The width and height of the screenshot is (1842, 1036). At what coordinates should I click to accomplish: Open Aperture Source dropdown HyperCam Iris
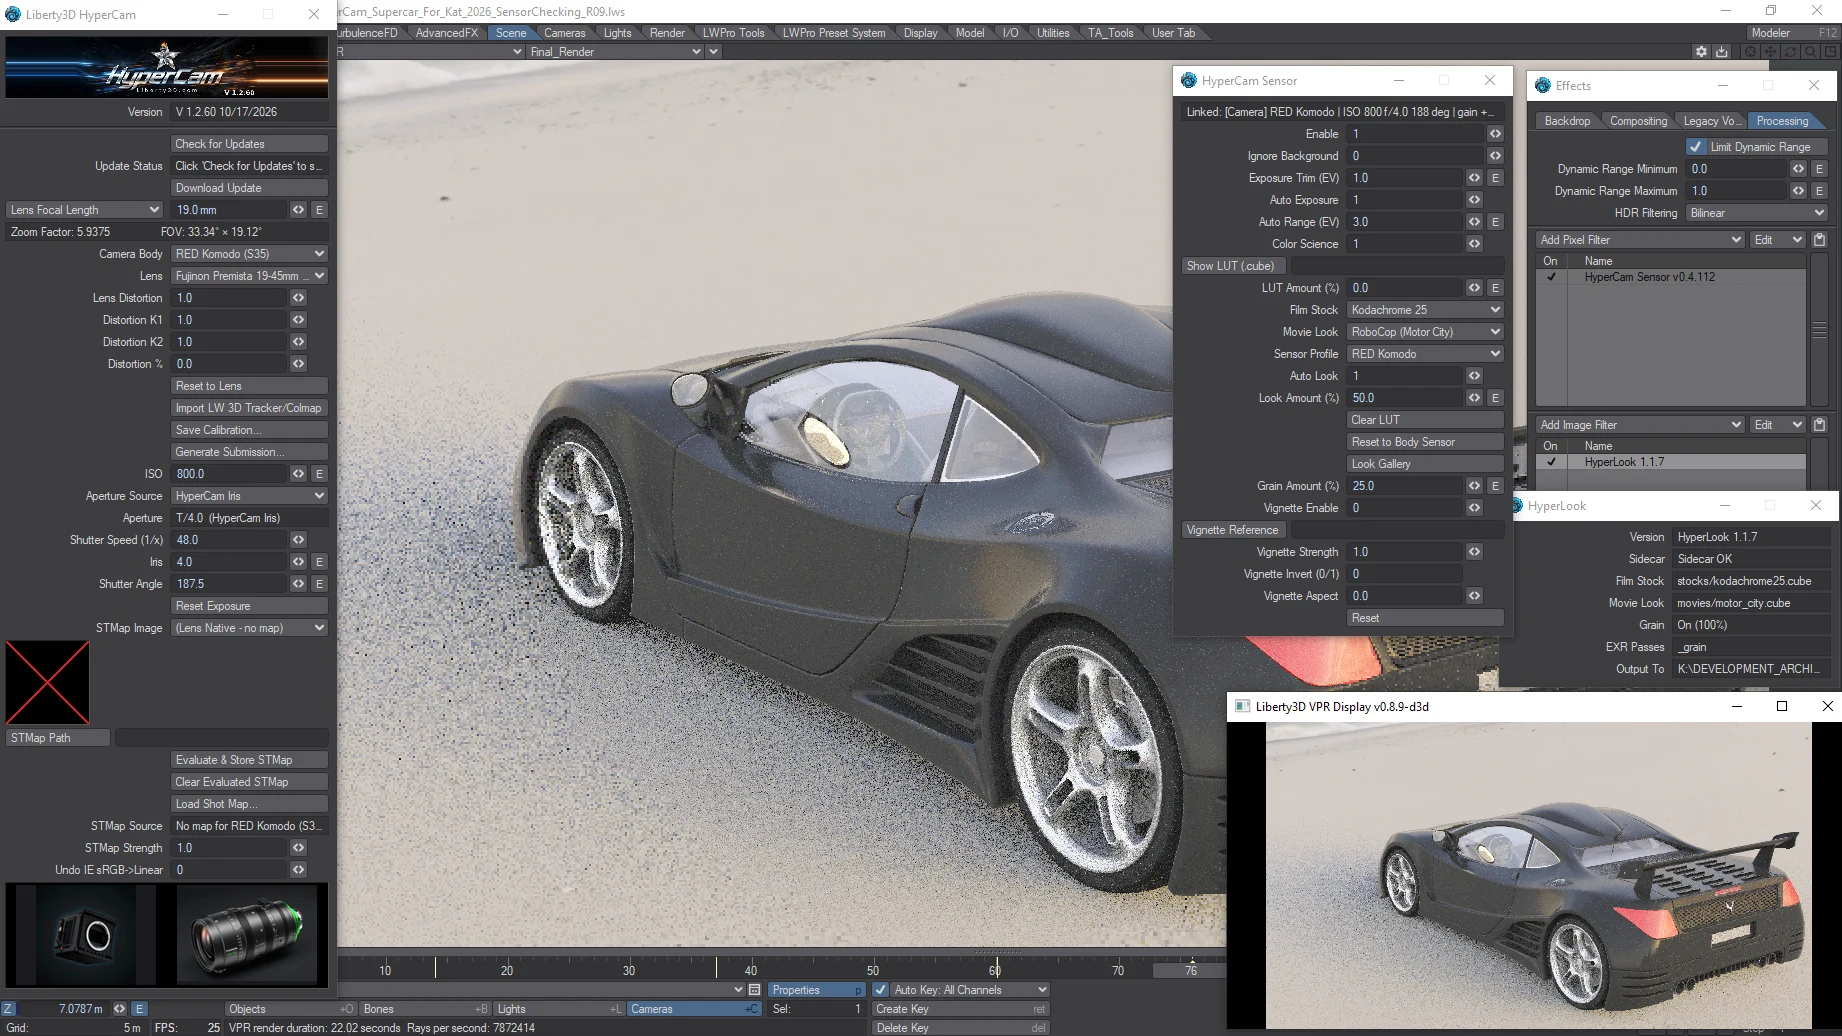(249, 496)
